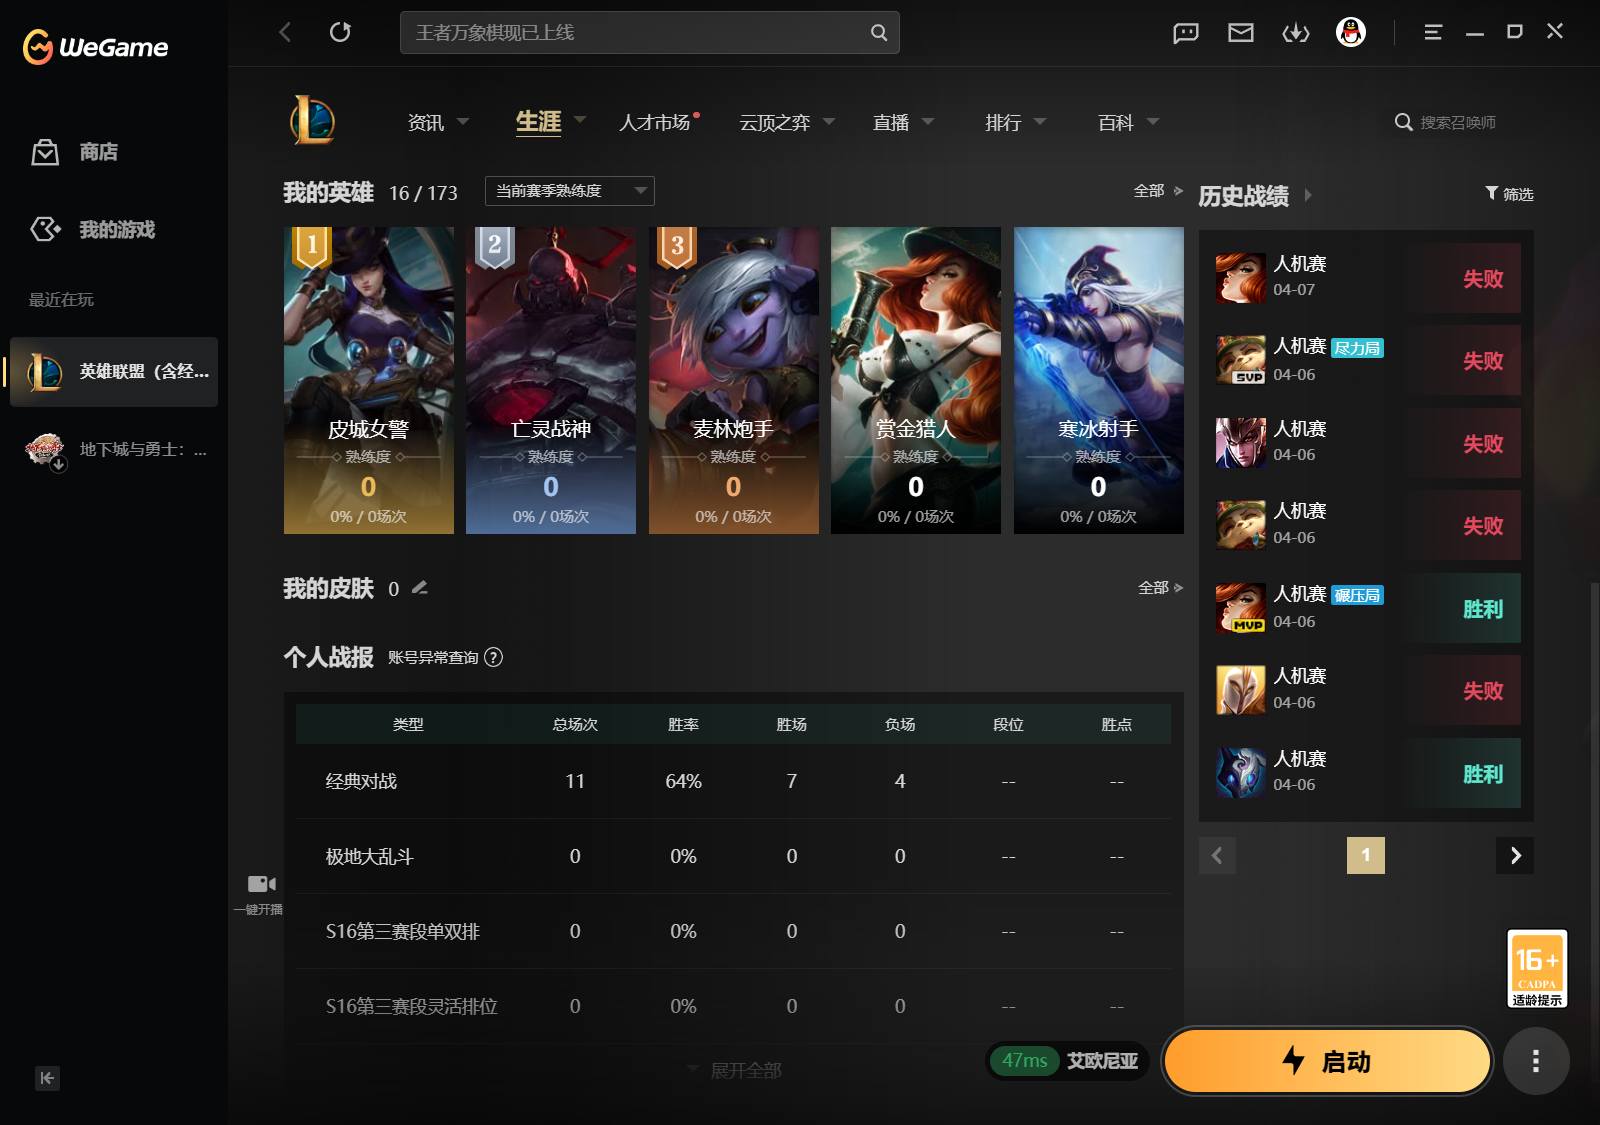This screenshot has width=1600, height=1125.
Task: Open the 直播 tab
Action: coord(891,122)
